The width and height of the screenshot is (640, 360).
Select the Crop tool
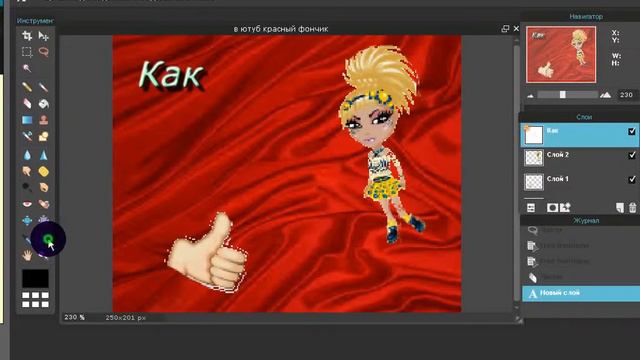tap(27, 36)
